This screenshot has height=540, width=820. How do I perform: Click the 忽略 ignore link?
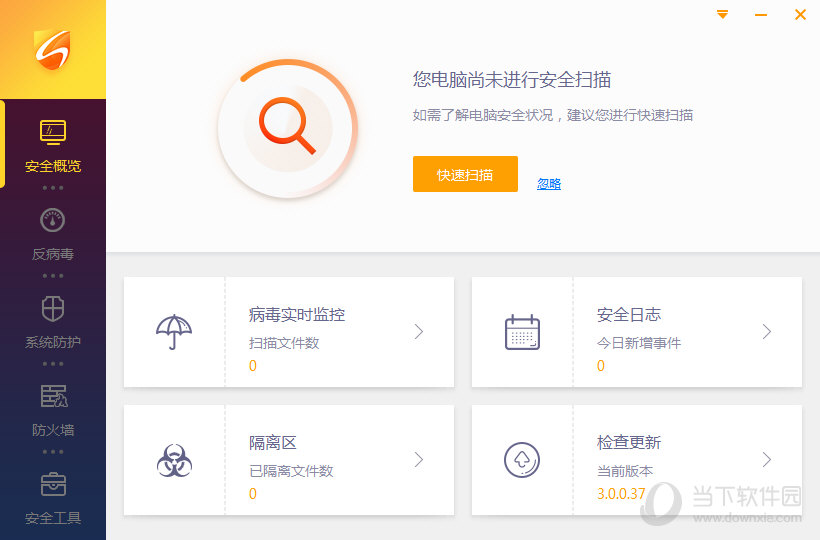(549, 184)
